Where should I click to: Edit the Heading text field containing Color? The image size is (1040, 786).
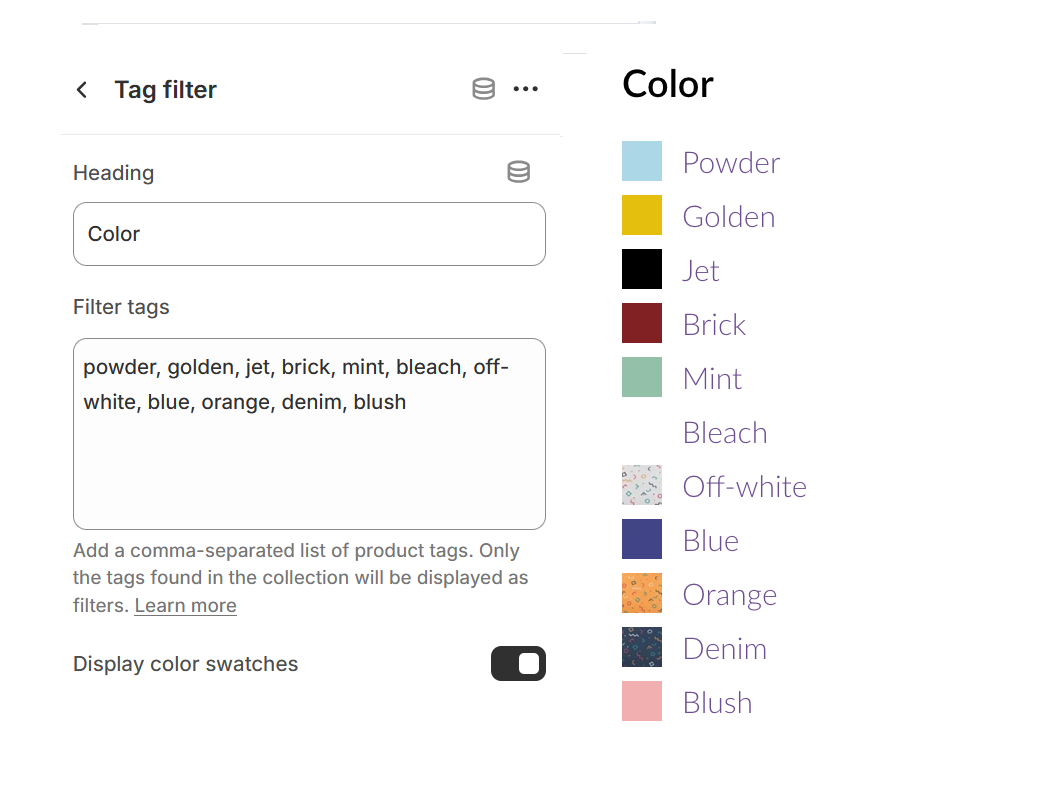(x=309, y=234)
